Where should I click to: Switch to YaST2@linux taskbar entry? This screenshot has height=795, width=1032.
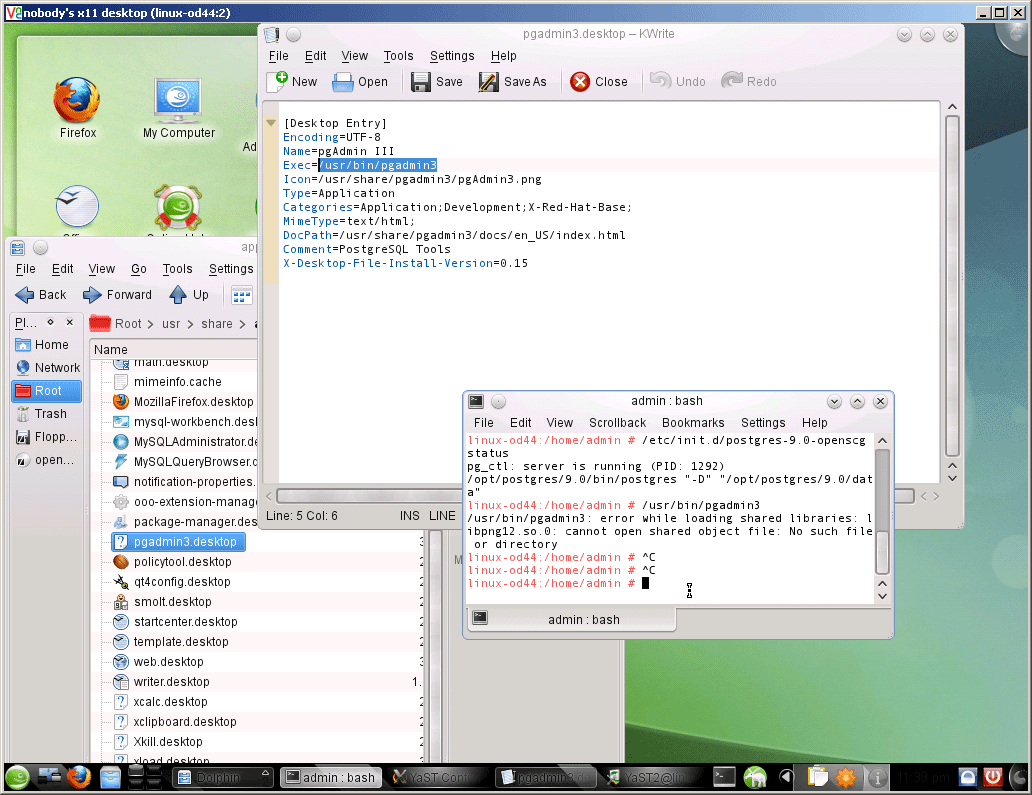point(653,777)
